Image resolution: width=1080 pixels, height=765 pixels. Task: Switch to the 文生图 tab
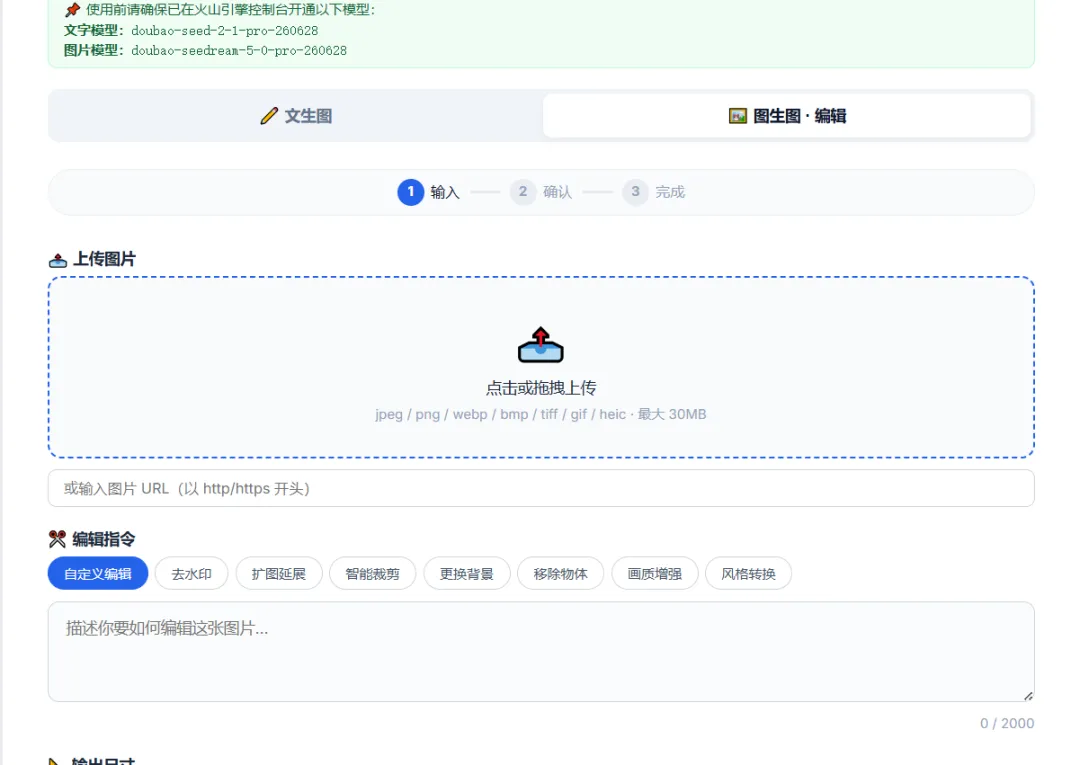tap(297, 116)
